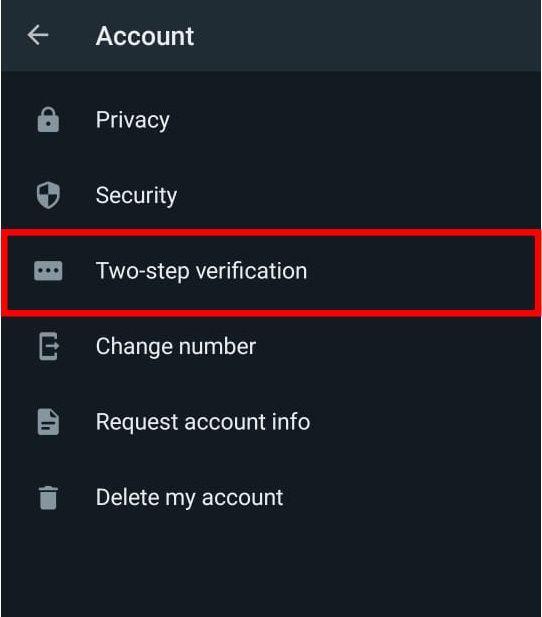Click the document icon for account info
Viewport: 542px width, 617px height.
coord(48,422)
